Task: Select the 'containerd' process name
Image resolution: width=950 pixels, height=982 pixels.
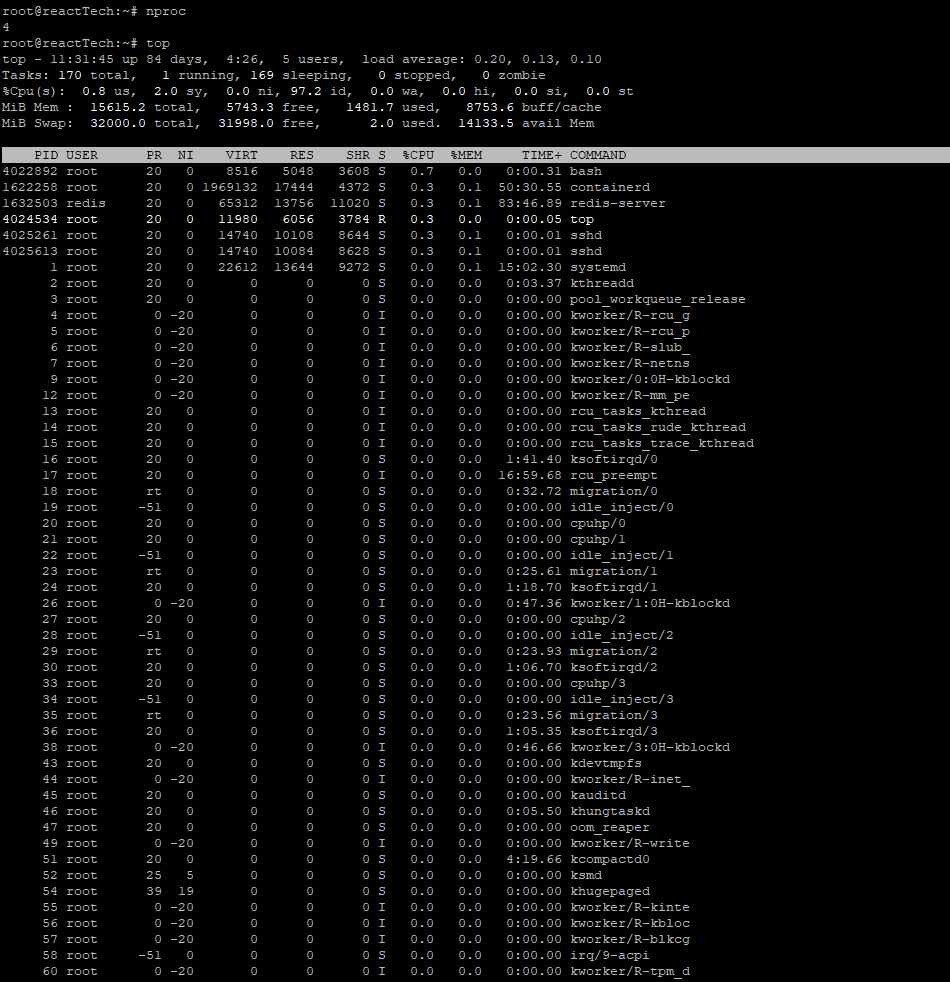Action: 610,187
